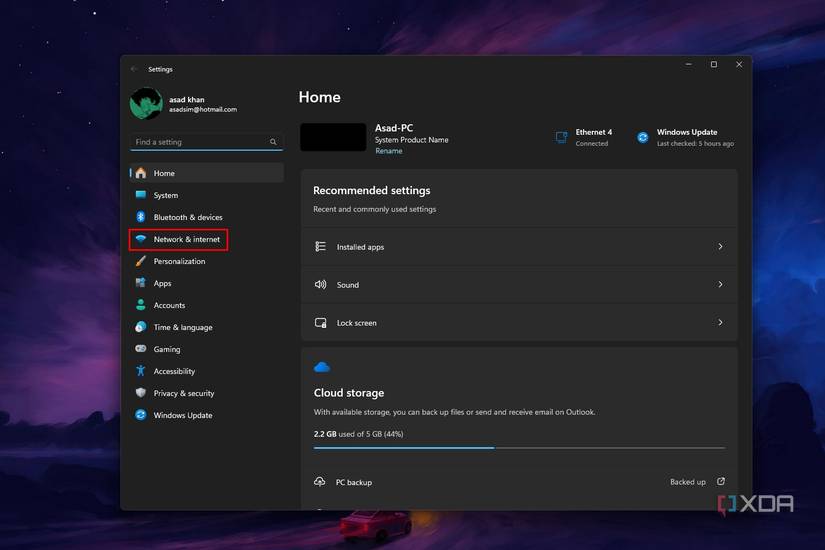The width and height of the screenshot is (825, 550).
Task: Click the PC backup cloud icon
Action: pyautogui.click(x=319, y=482)
